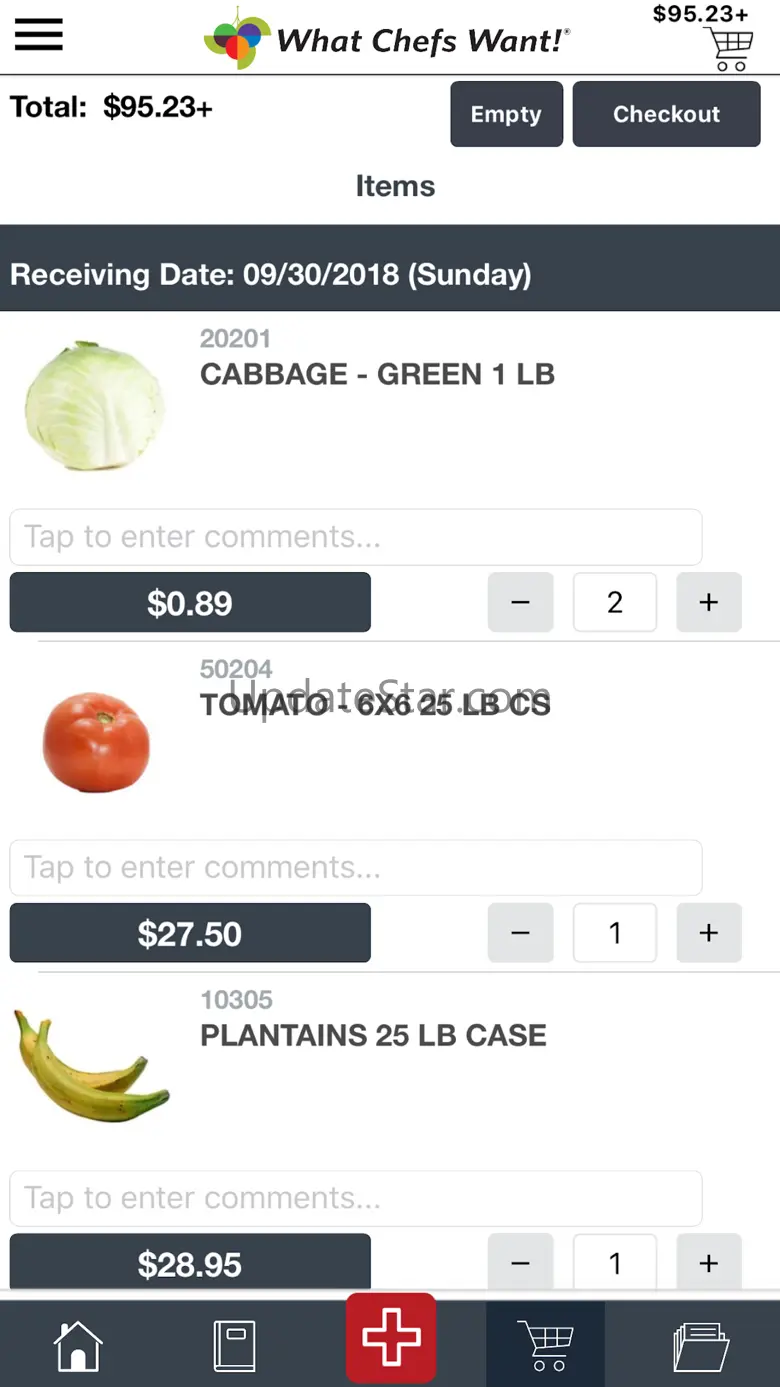Open the hamburger menu

38,36
